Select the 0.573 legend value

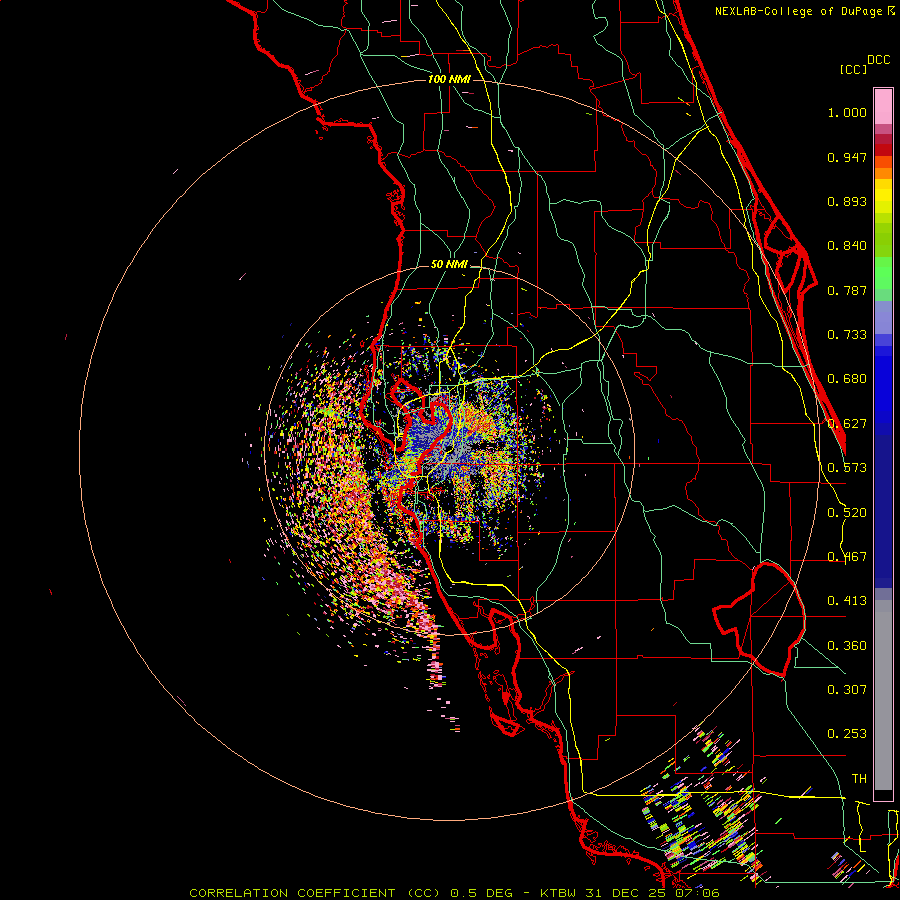[847, 468]
